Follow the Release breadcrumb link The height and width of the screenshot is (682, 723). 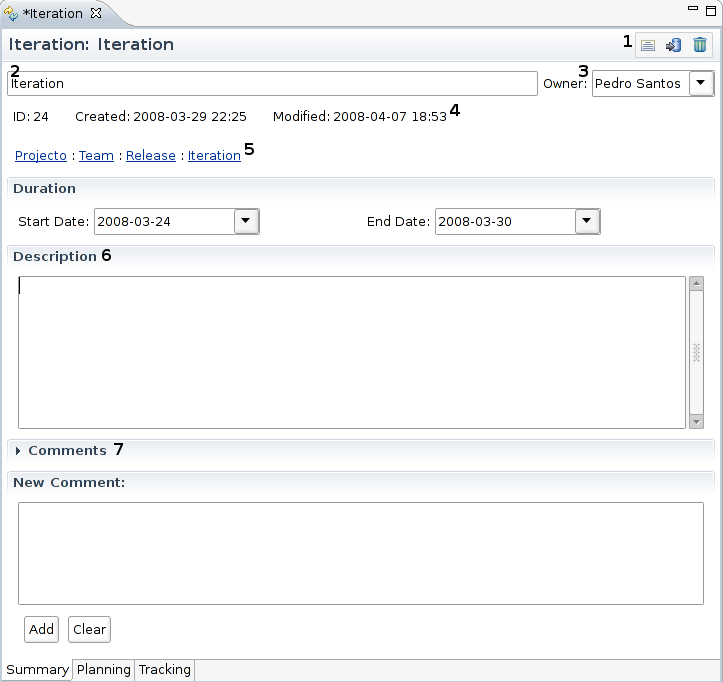coord(150,156)
